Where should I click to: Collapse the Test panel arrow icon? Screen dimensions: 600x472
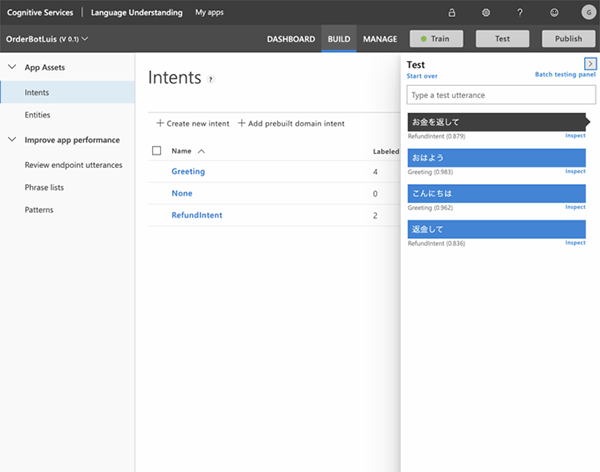[x=590, y=64]
